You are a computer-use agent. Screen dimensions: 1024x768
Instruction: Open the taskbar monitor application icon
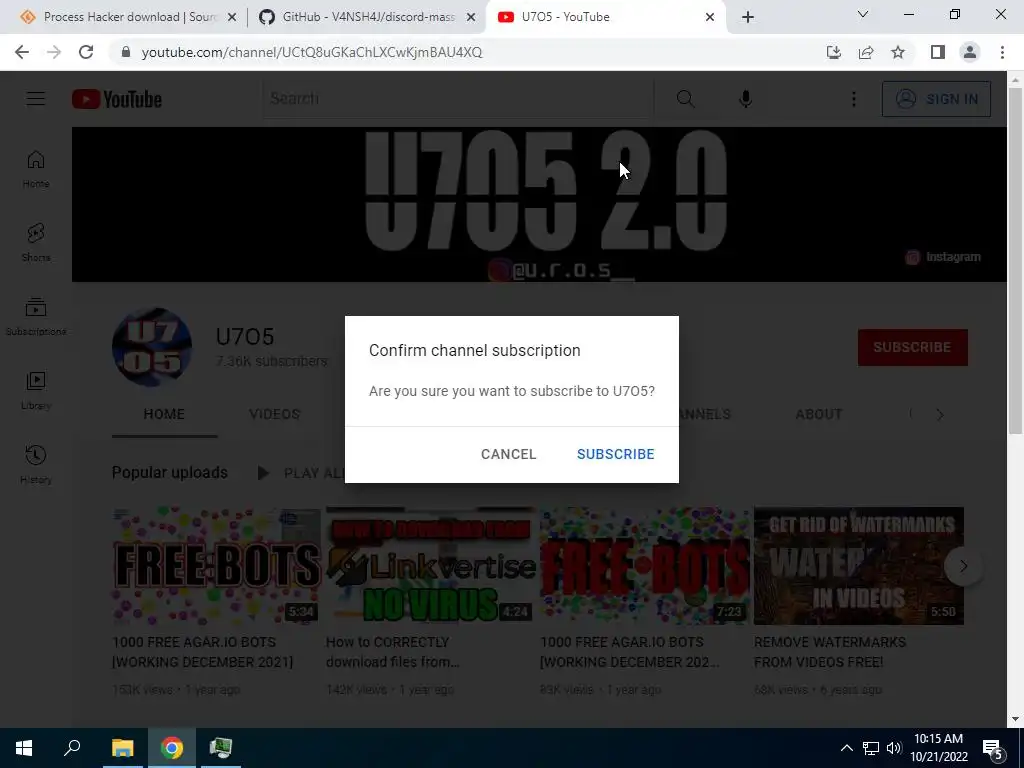(x=221, y=748)
